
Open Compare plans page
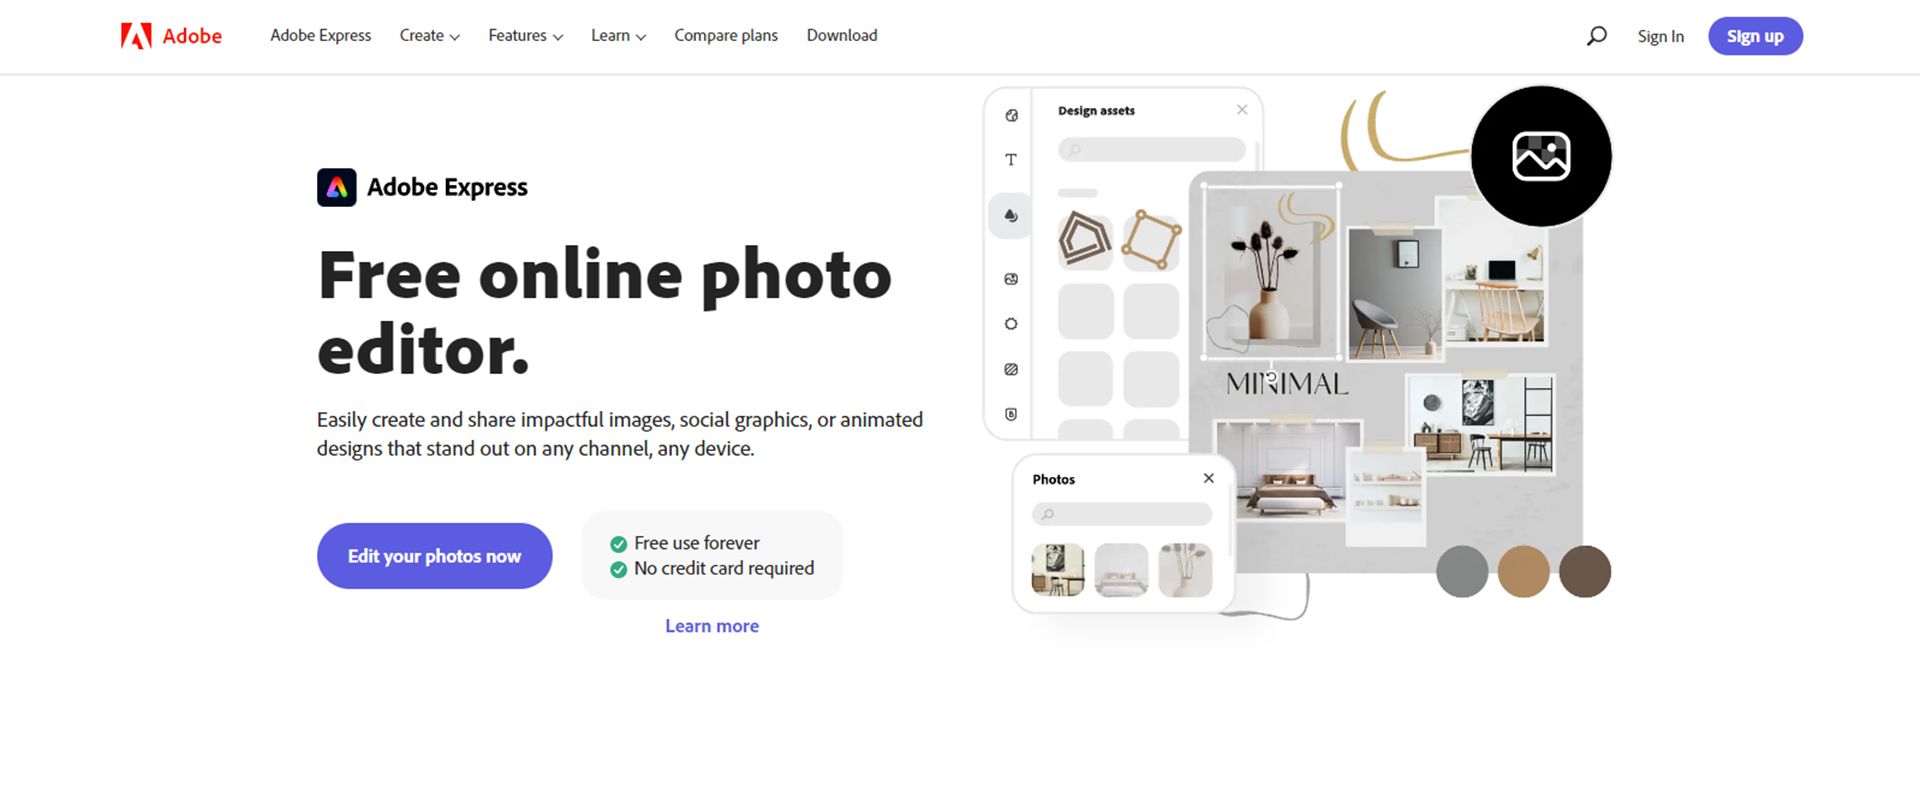(726, 36)
